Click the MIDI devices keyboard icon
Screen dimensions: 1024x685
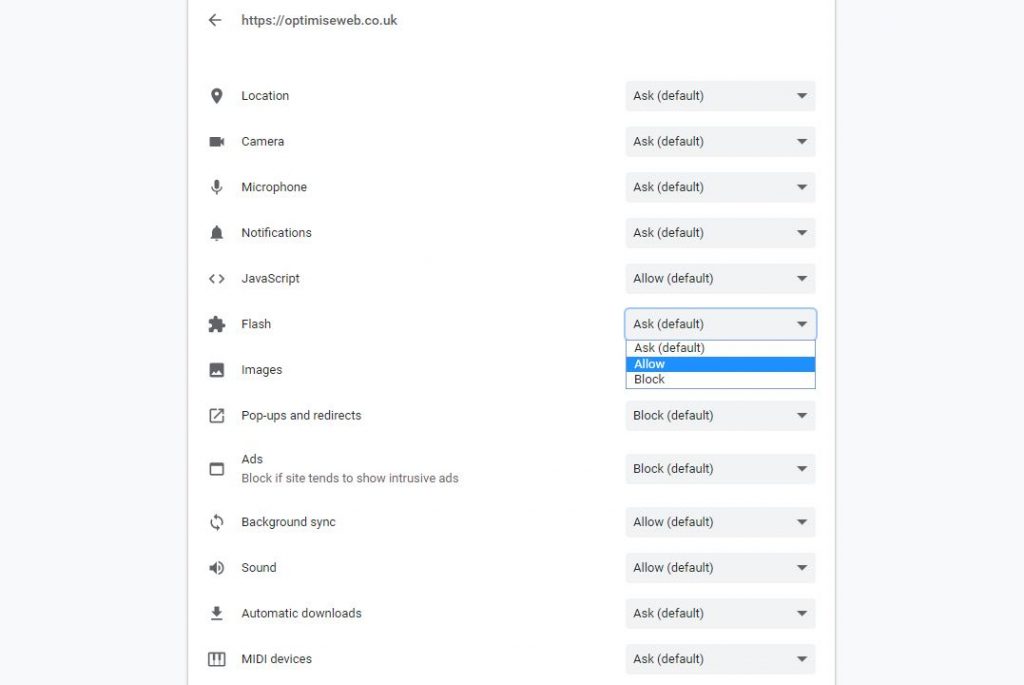coord(217,660)
